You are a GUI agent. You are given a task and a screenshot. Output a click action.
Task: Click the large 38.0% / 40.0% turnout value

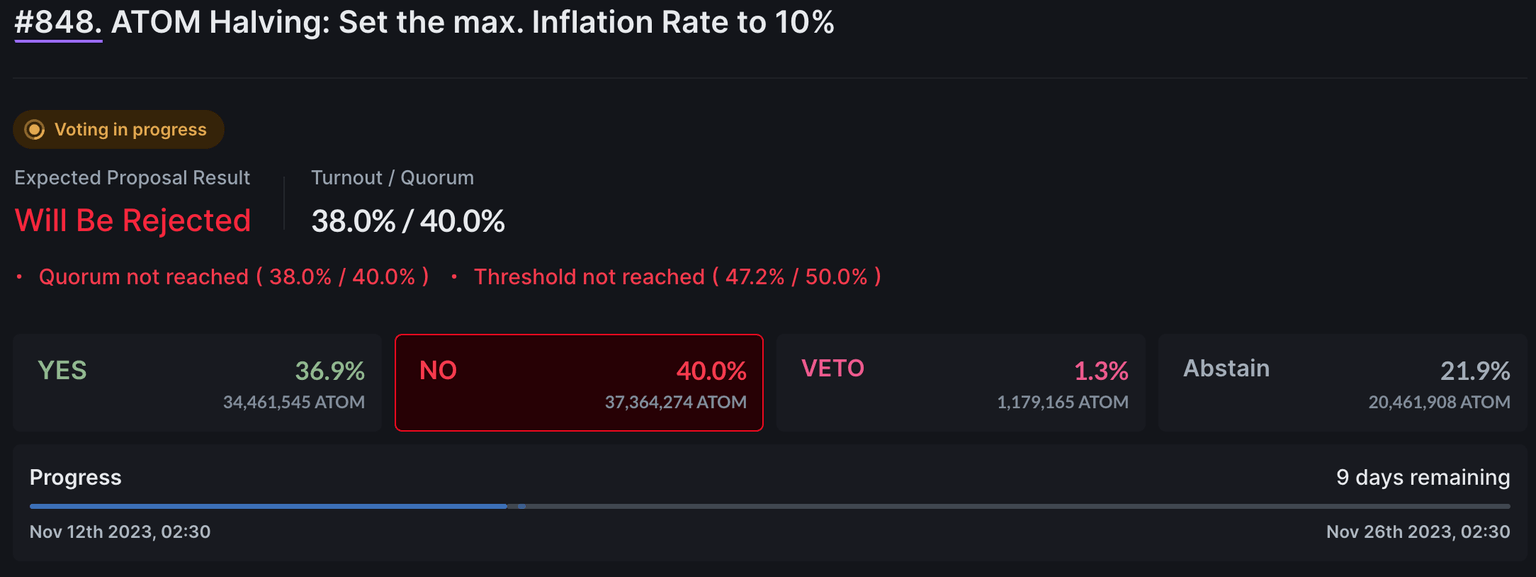408,221
